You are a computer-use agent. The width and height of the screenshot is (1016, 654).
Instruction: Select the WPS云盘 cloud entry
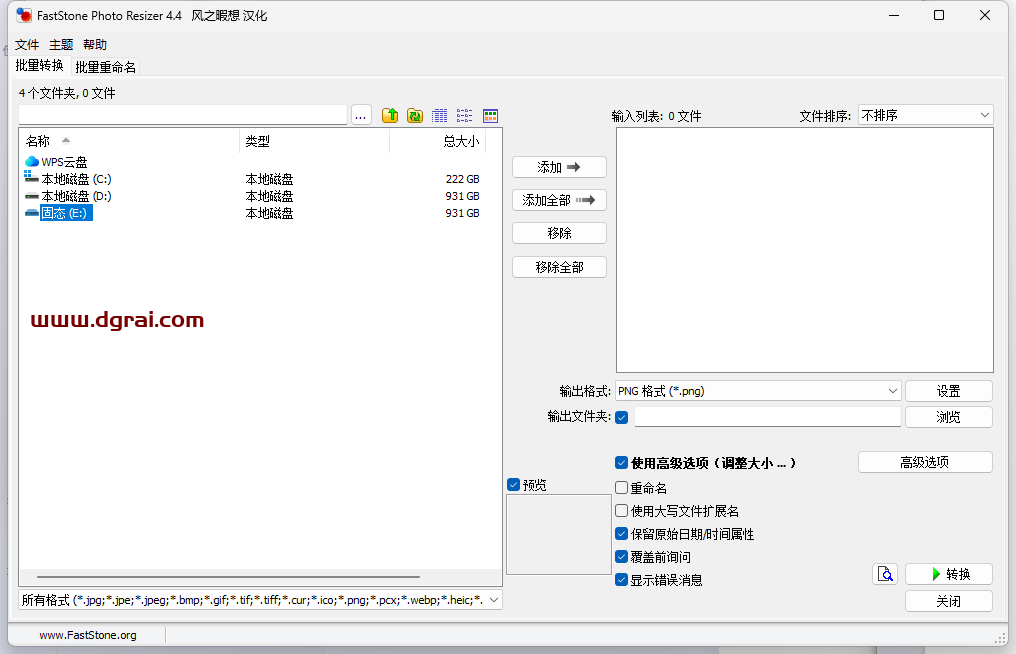click(x=56, y=161)
